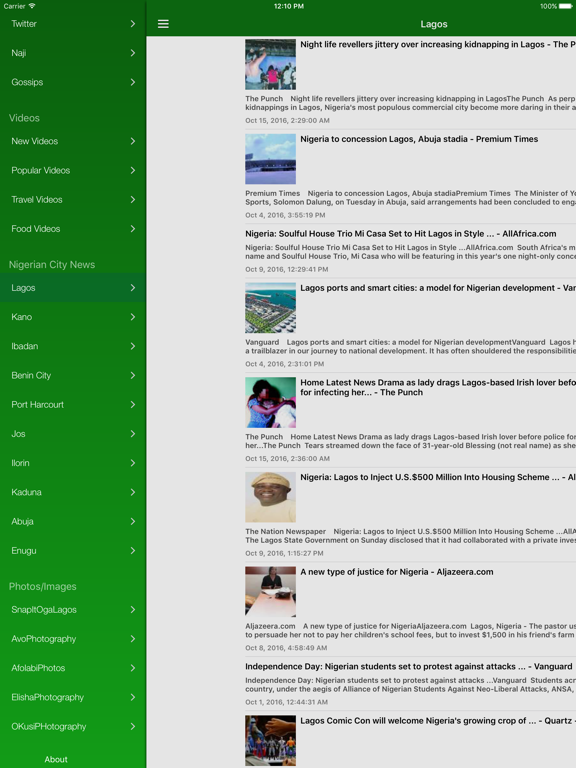This screenshot has height=768, width=576.
Task: Expand the Abuja chevron arrow
Action: (133, 522)
